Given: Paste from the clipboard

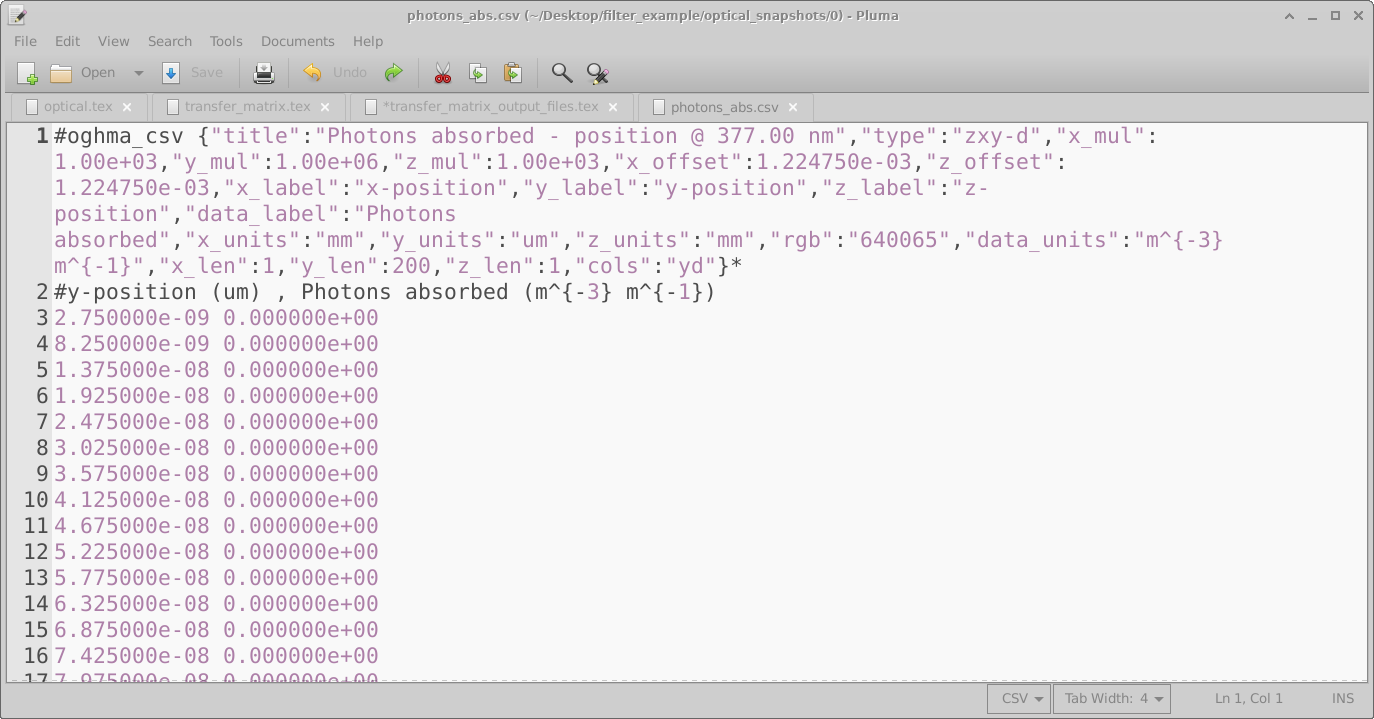Looking at the screenshot, I should pos(511,72).
